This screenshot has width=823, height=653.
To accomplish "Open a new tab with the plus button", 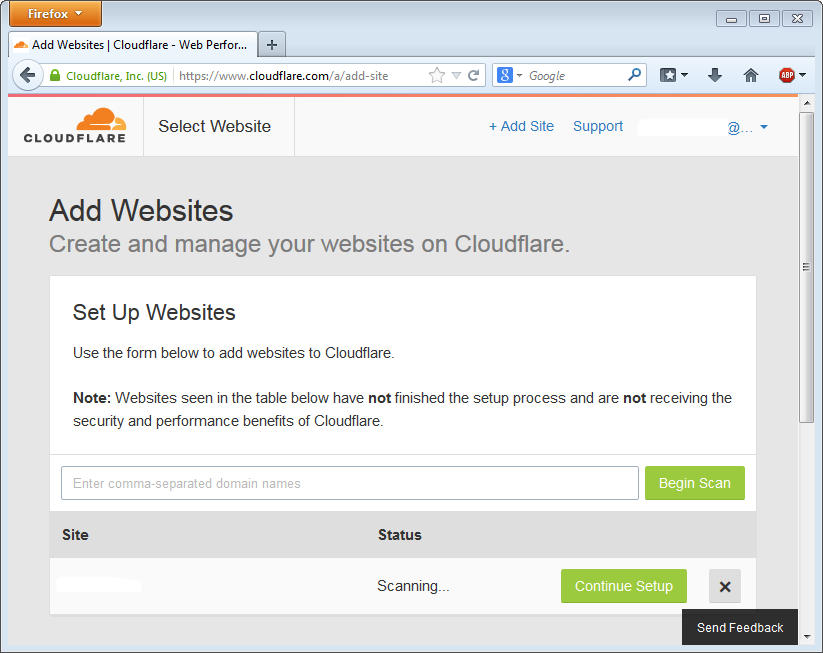I will tap(271, 44).
